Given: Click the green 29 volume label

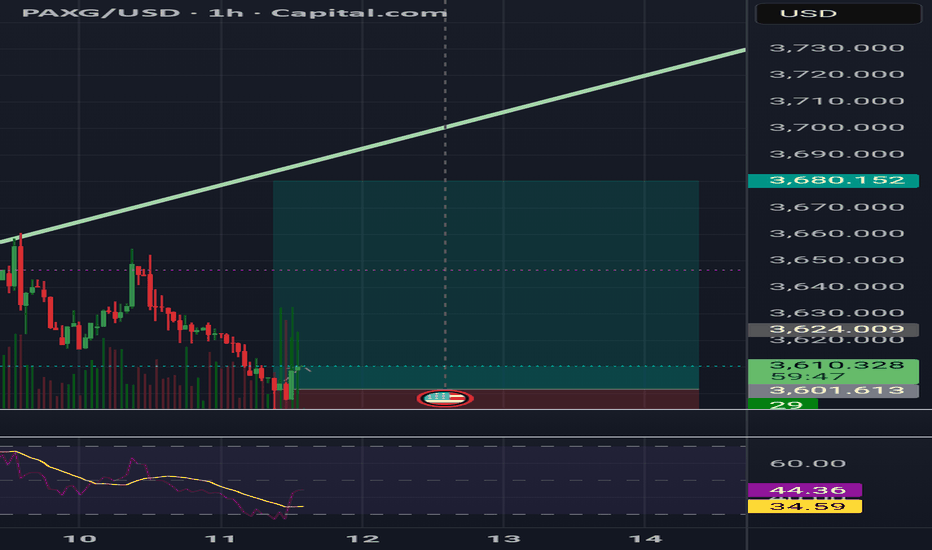Looking at the screenshot, I should tap(781, 404).
